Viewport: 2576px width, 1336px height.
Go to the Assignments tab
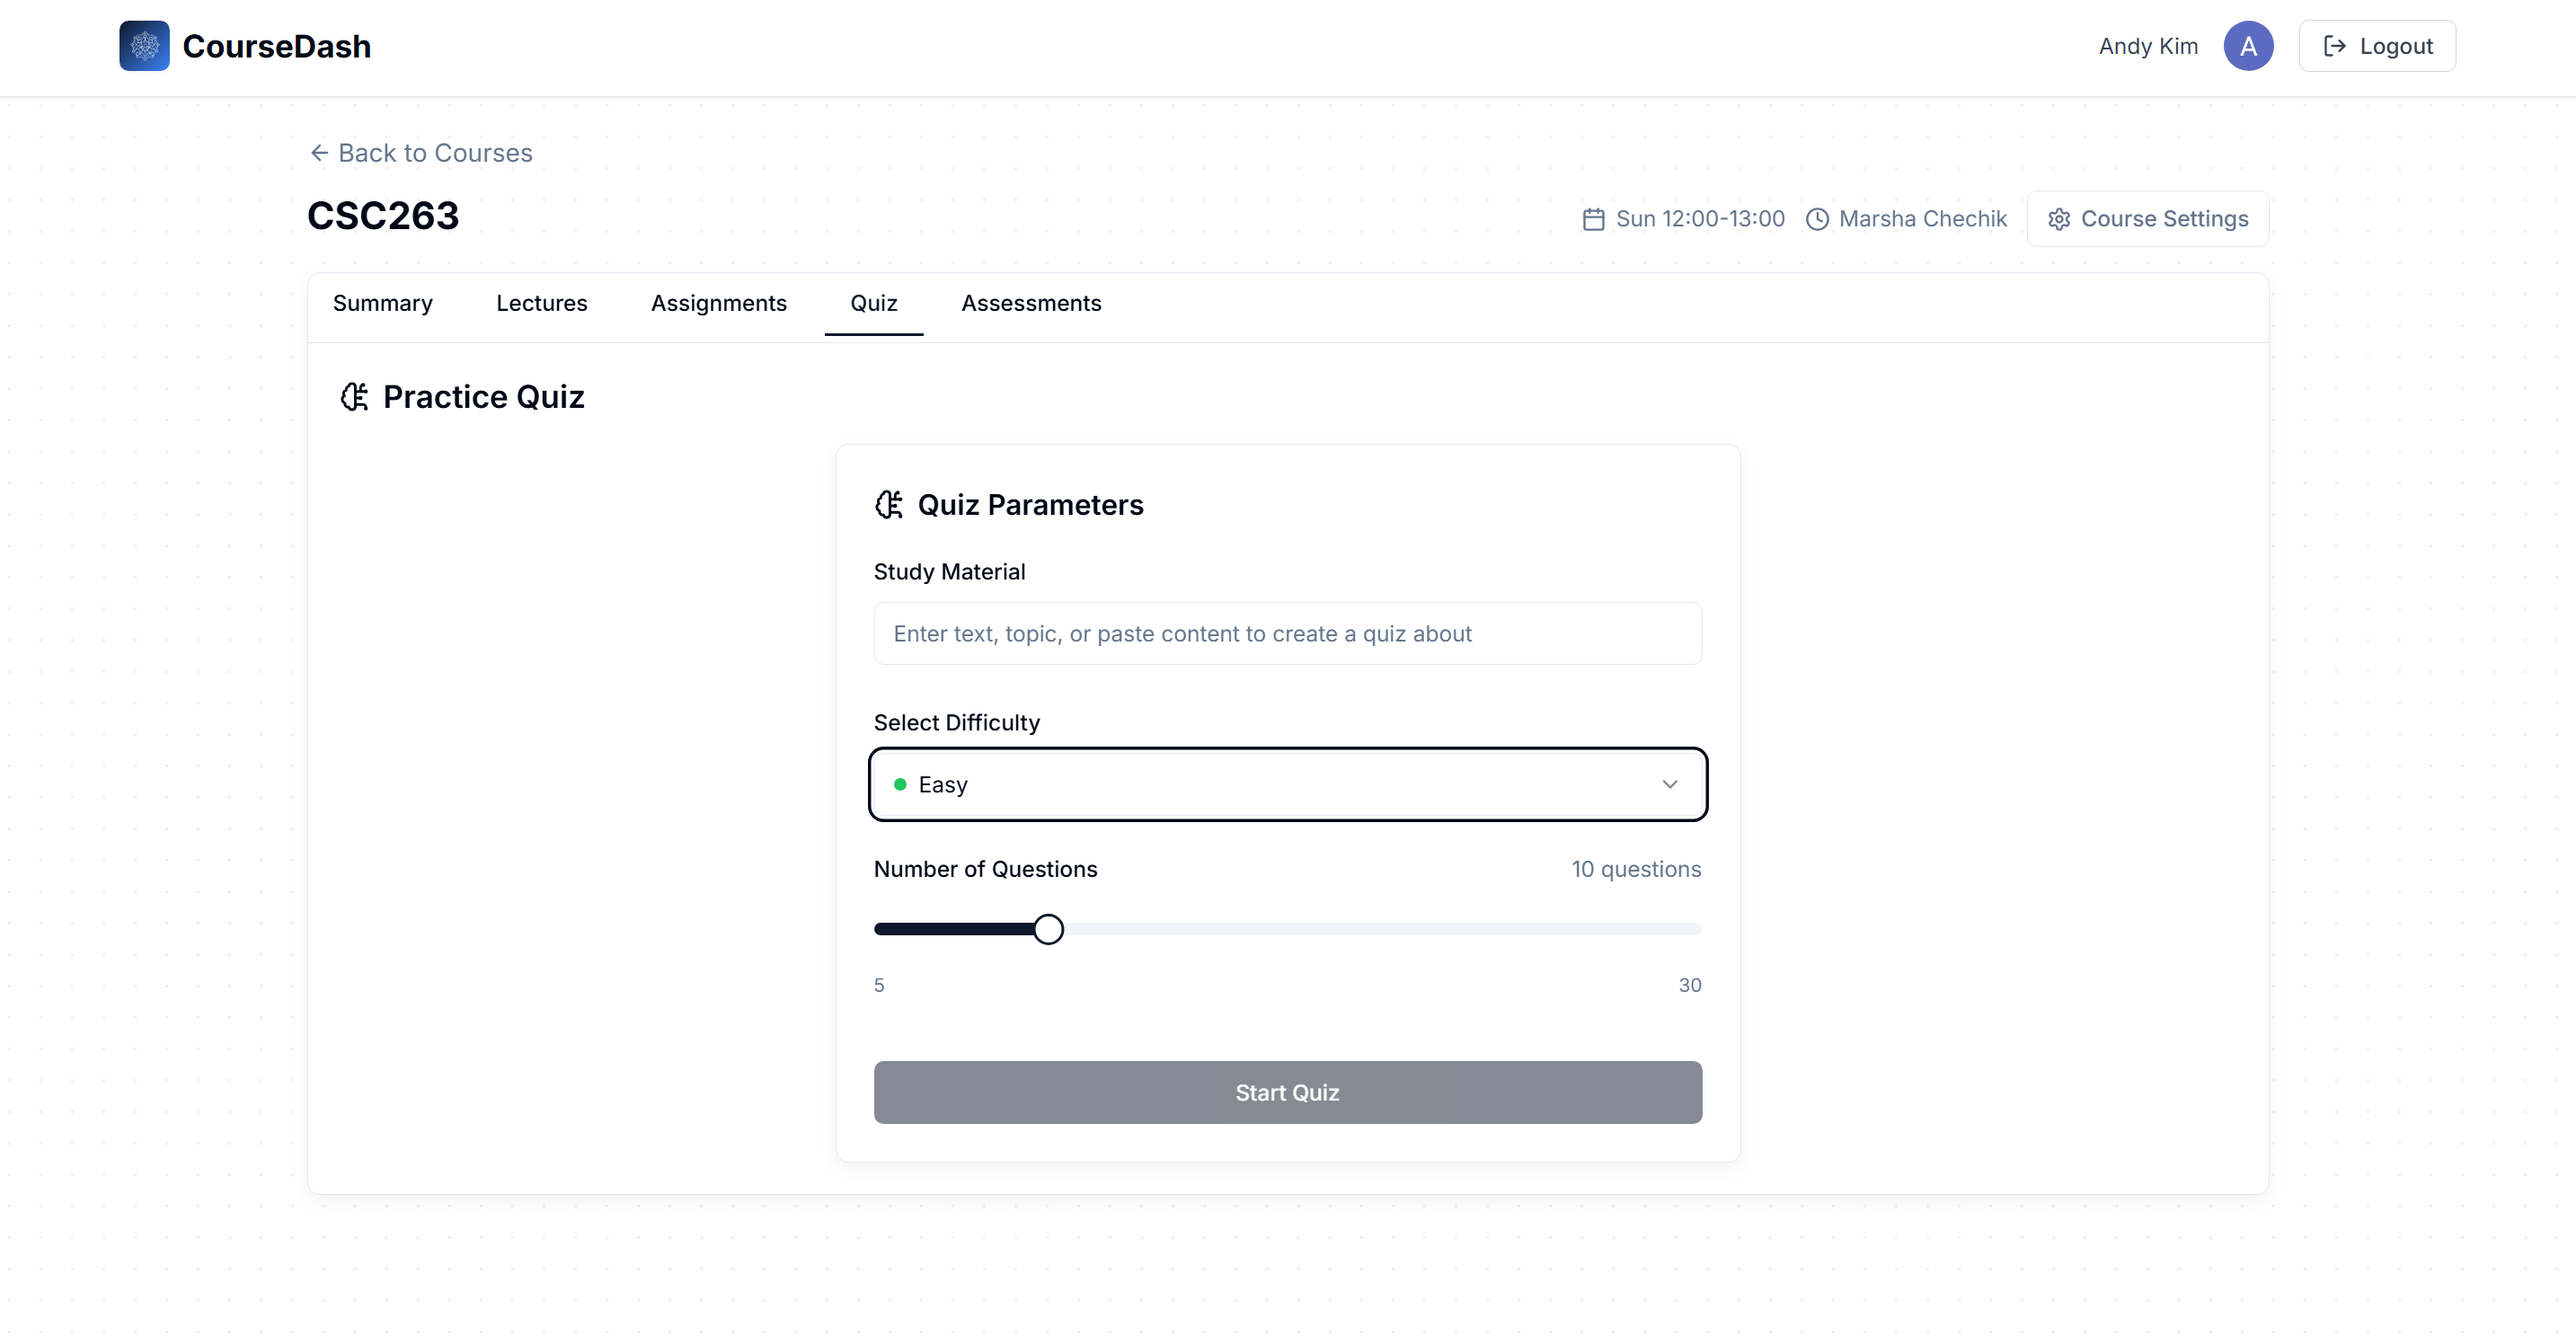718,303
